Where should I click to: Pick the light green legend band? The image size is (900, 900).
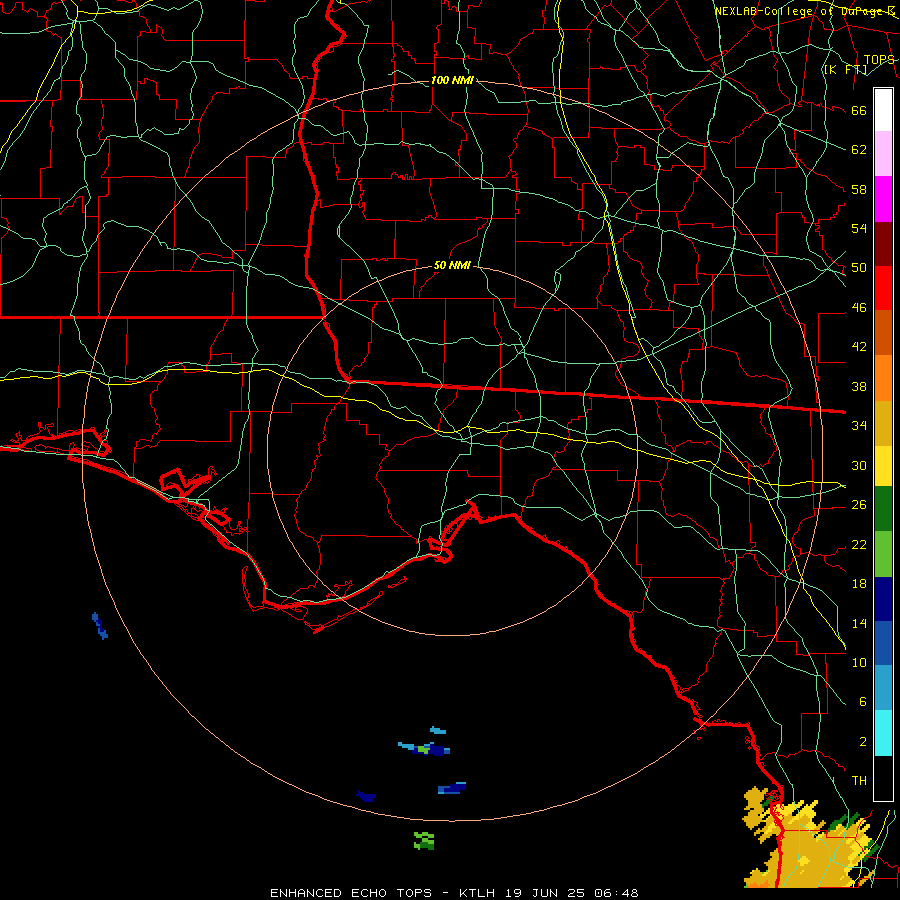pos(883,554)
